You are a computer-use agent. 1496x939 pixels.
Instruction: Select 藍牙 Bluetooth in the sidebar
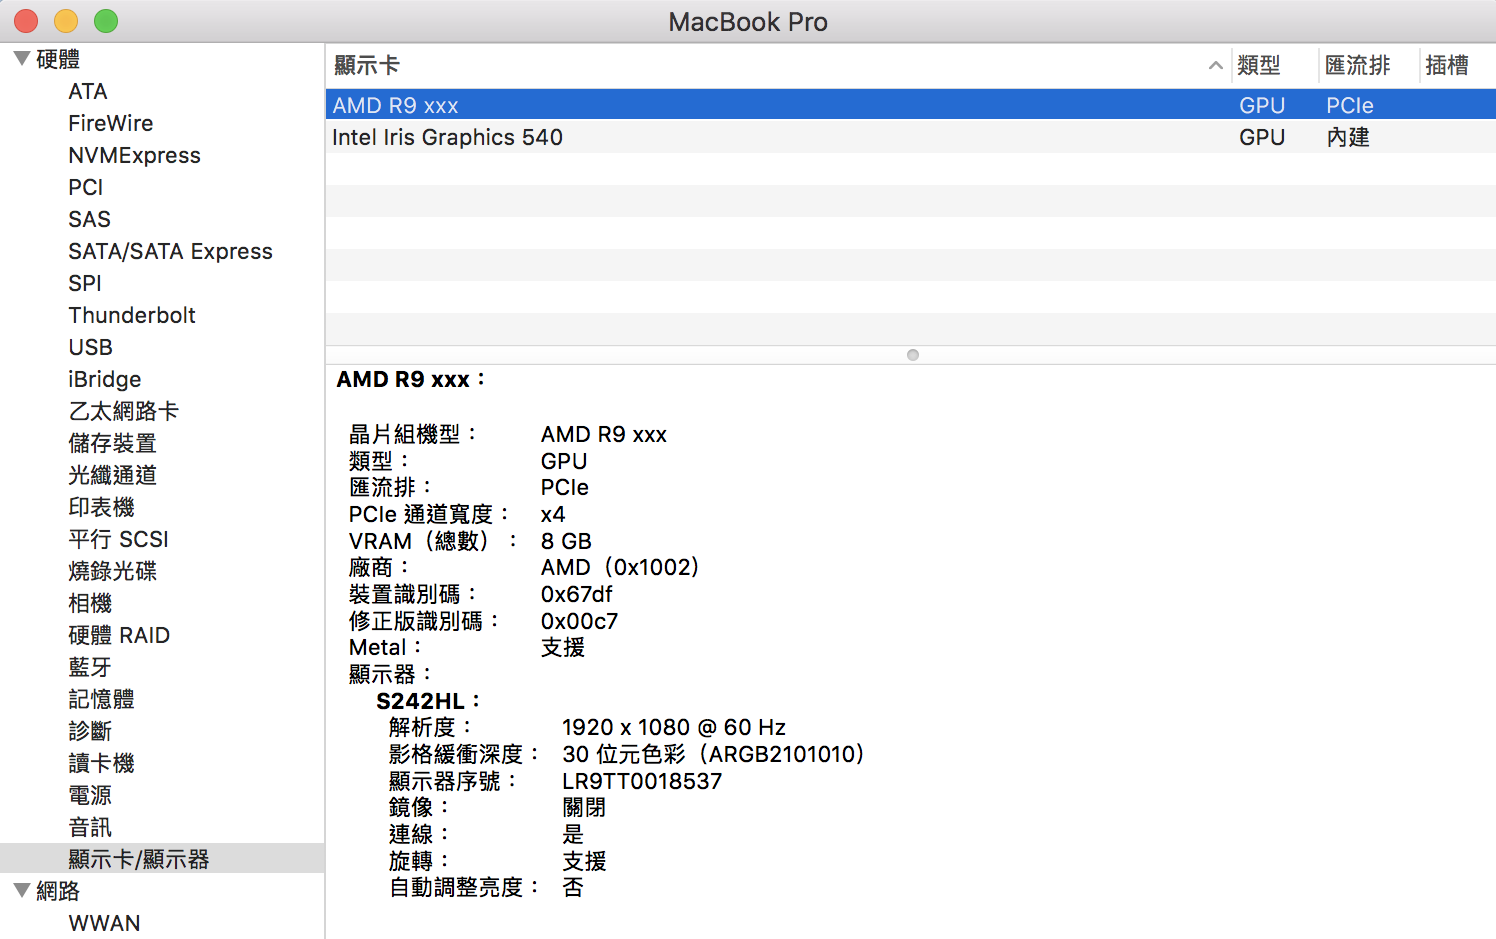[x=90, y=667]
